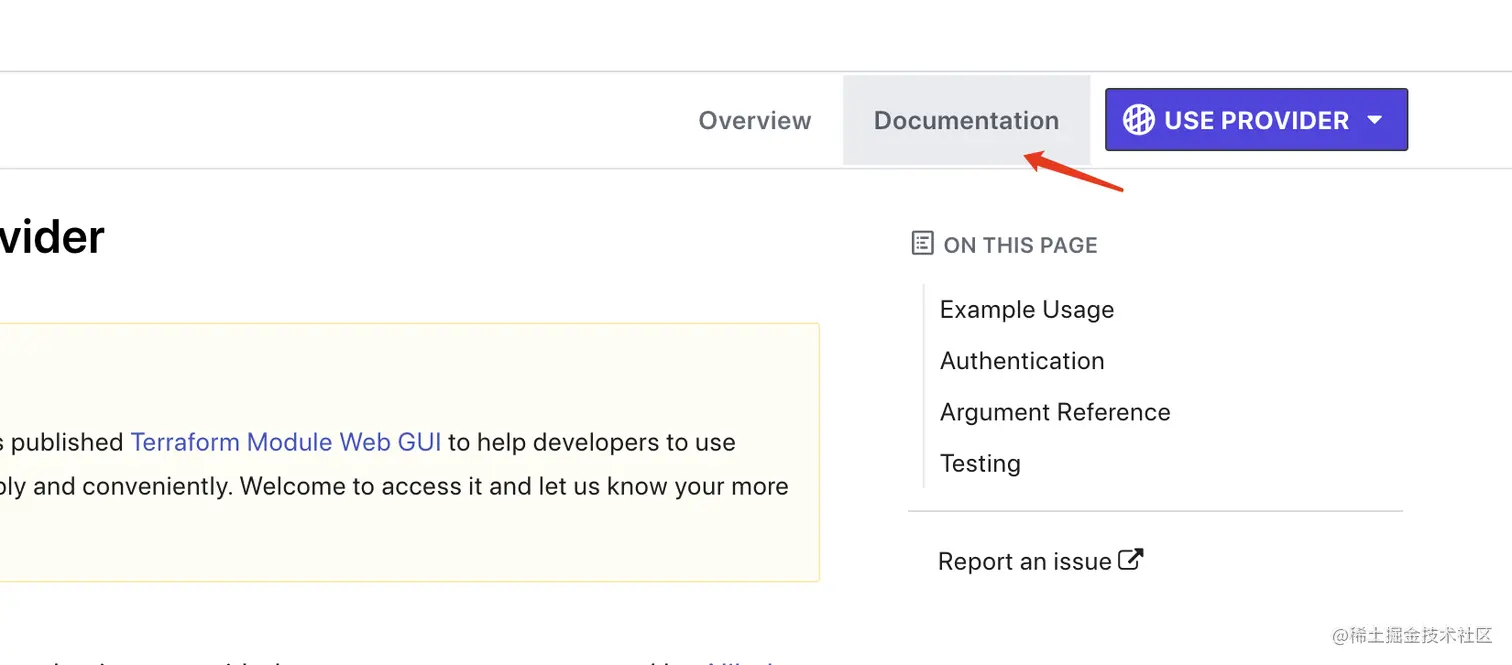
Task: Click the 'Welcome to access it' sentence text
Action: click(x=514, y=486)
